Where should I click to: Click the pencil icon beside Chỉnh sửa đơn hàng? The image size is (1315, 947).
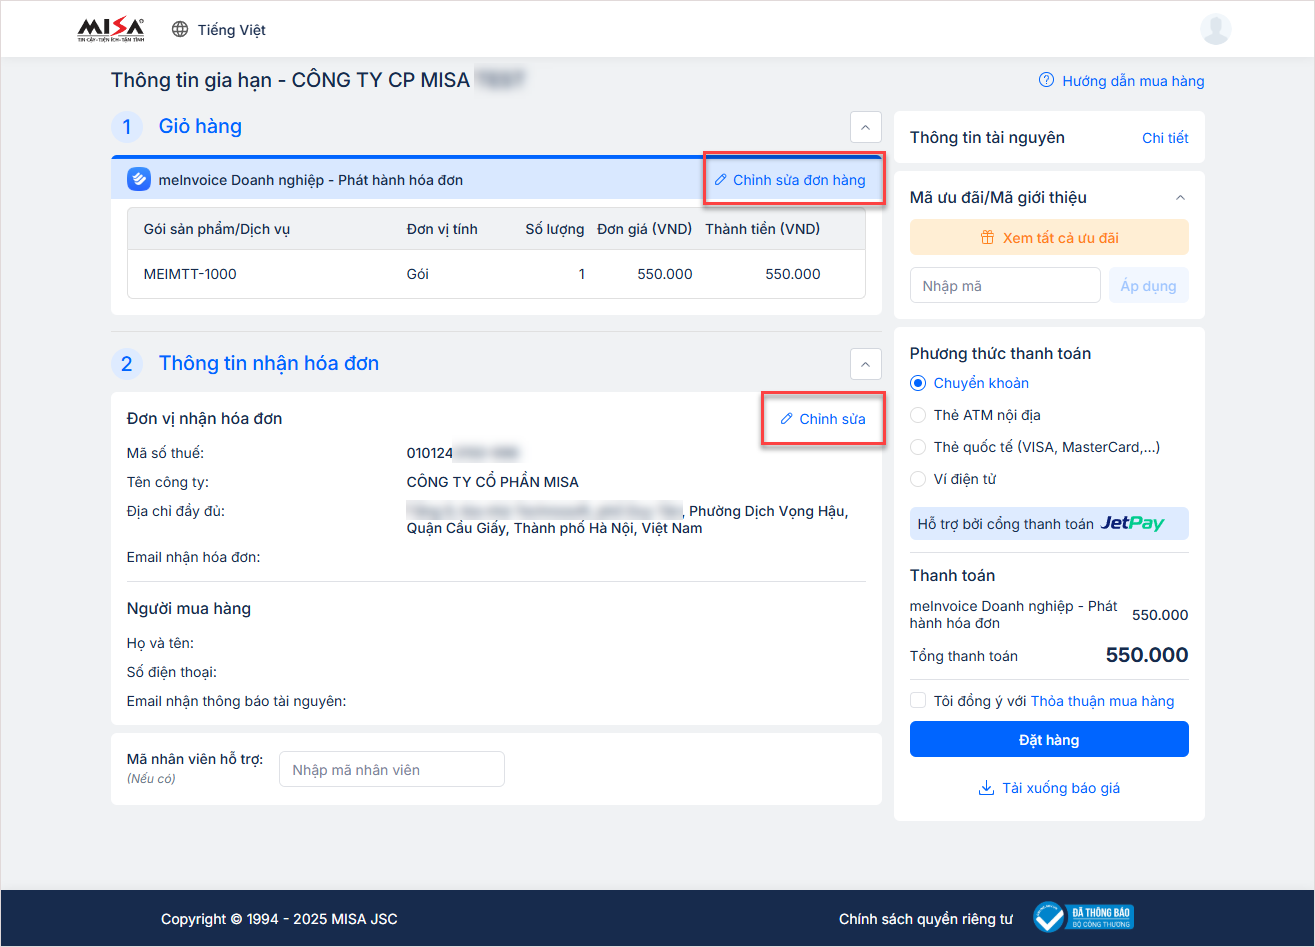pos(721,180)
